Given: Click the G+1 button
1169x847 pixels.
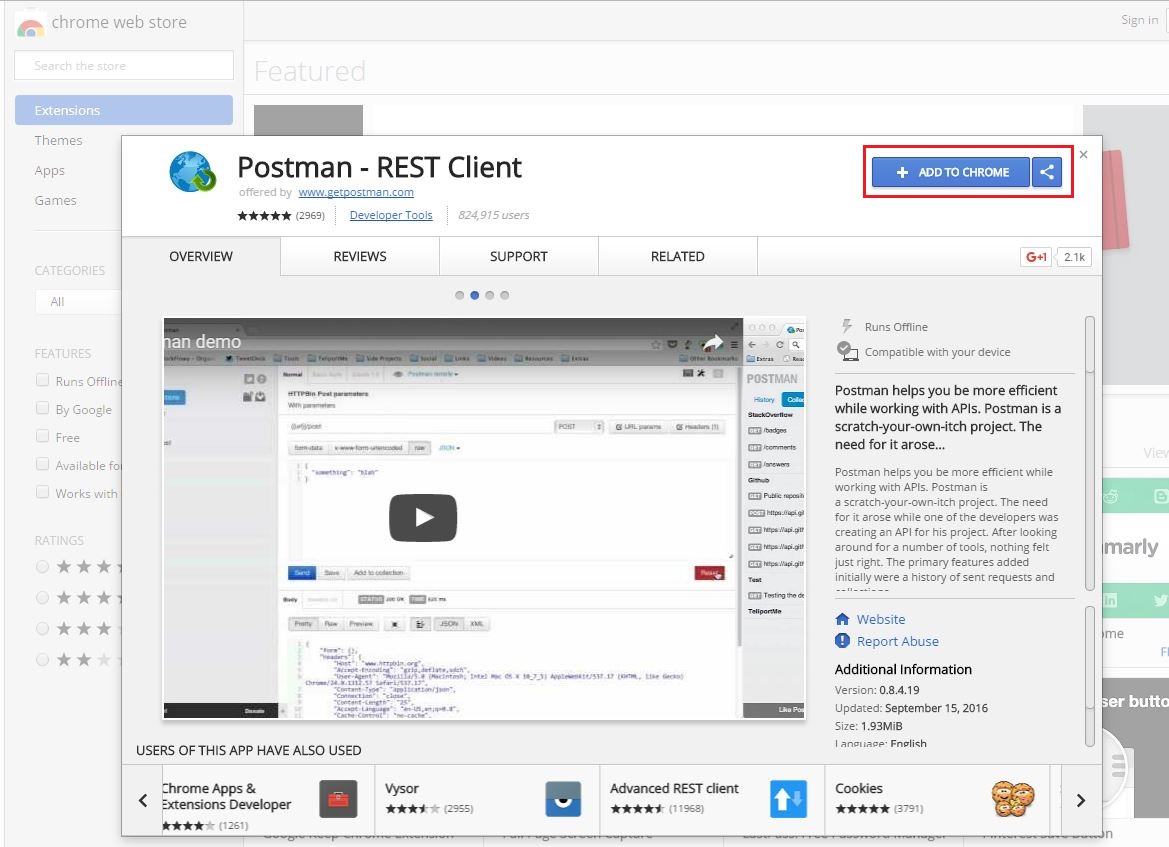Looking at the screenshot, I should coord(1036,256).
